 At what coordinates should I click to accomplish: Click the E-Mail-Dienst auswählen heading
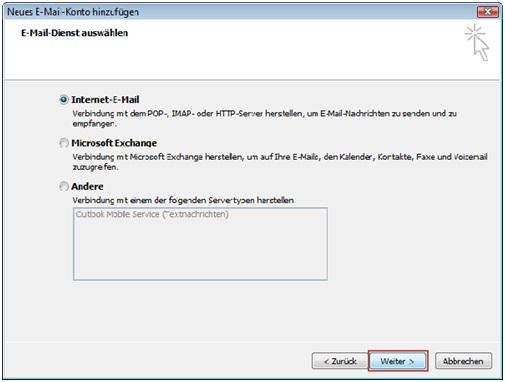(75, 33)
